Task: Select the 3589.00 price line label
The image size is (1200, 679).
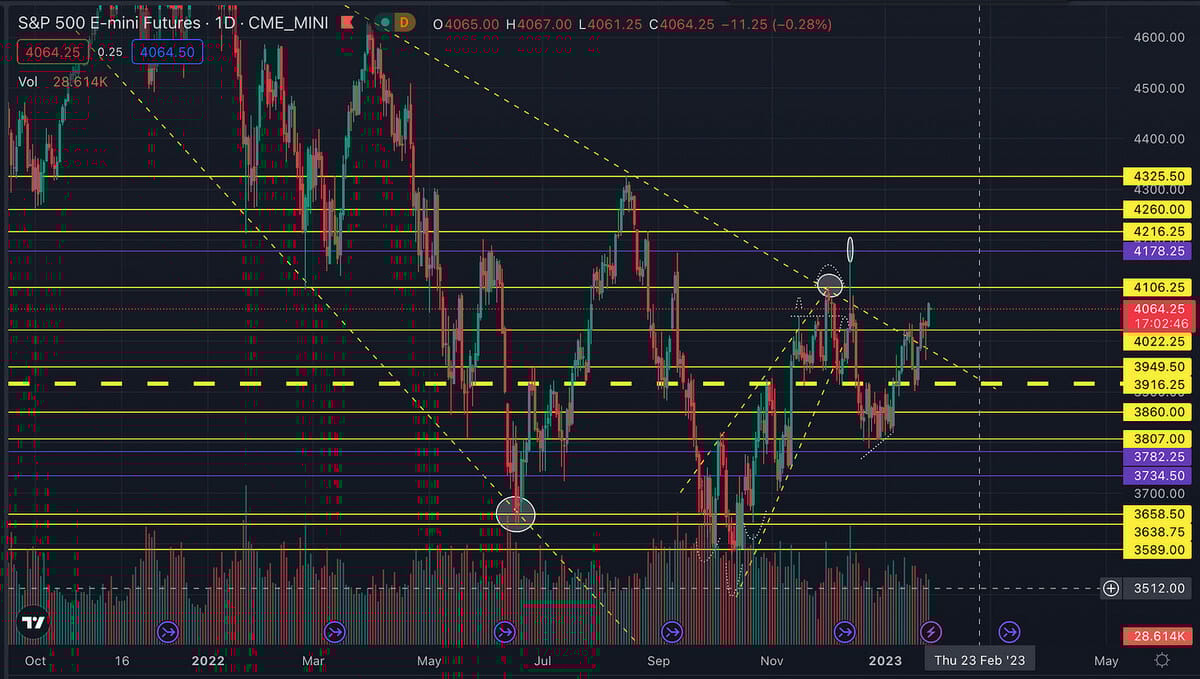Action: [1159, 550]
